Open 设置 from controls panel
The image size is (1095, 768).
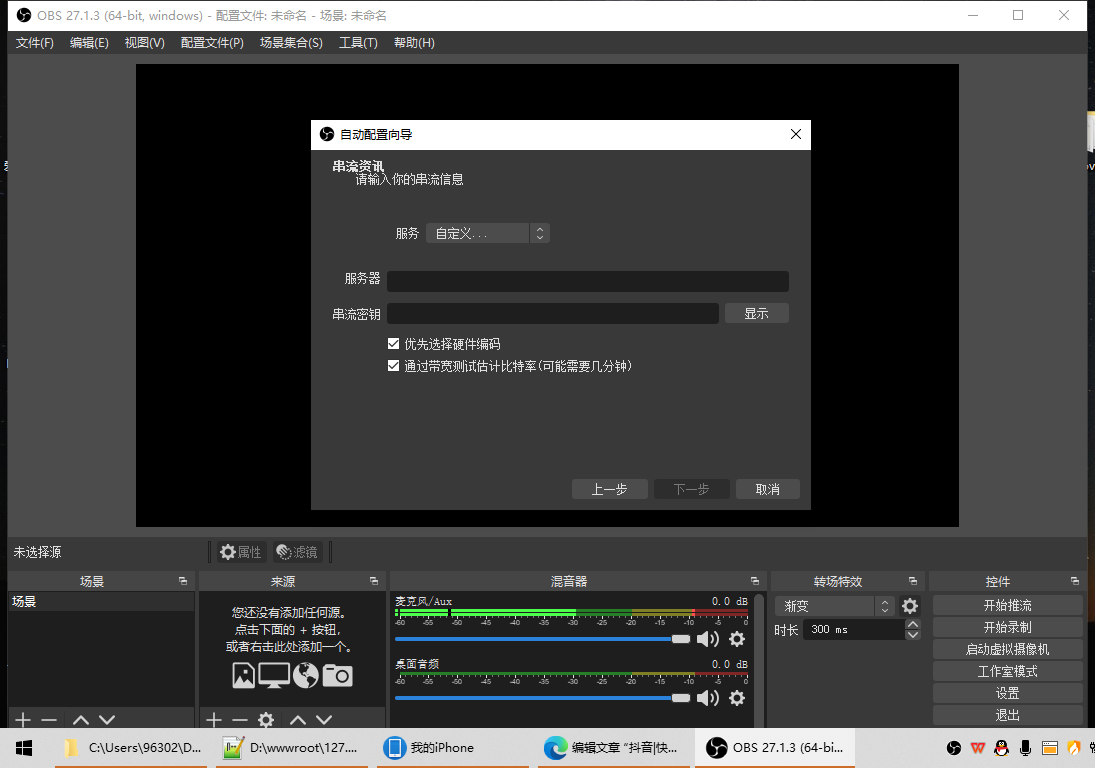(1007, 693)
